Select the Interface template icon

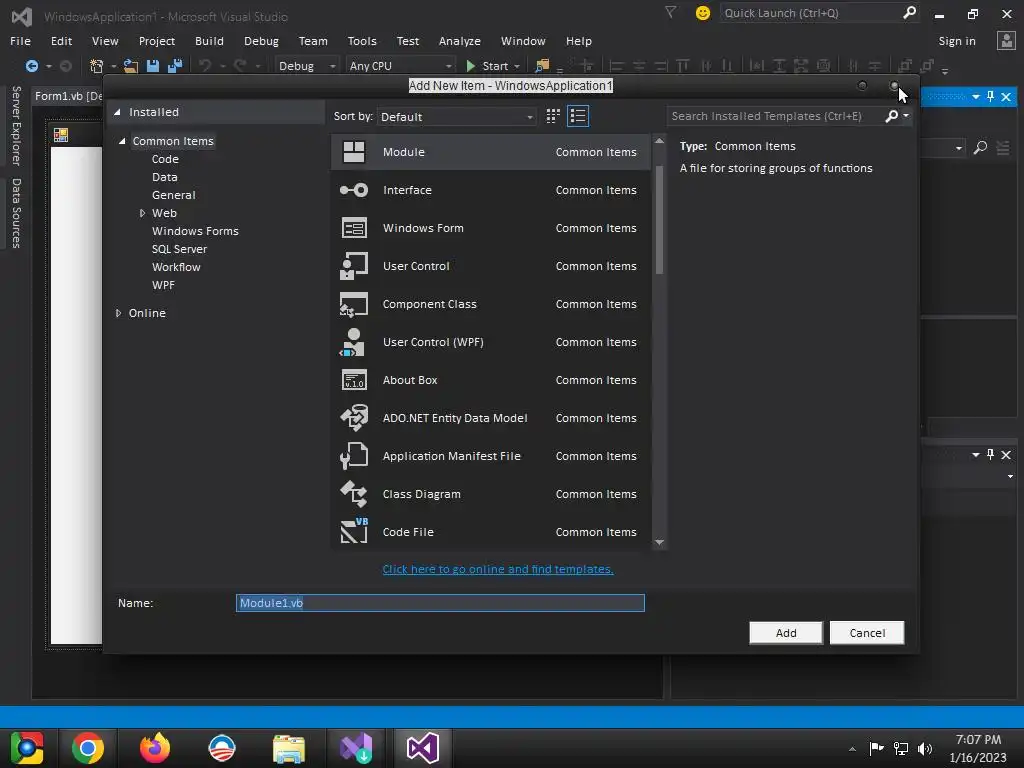pos(354,190)
